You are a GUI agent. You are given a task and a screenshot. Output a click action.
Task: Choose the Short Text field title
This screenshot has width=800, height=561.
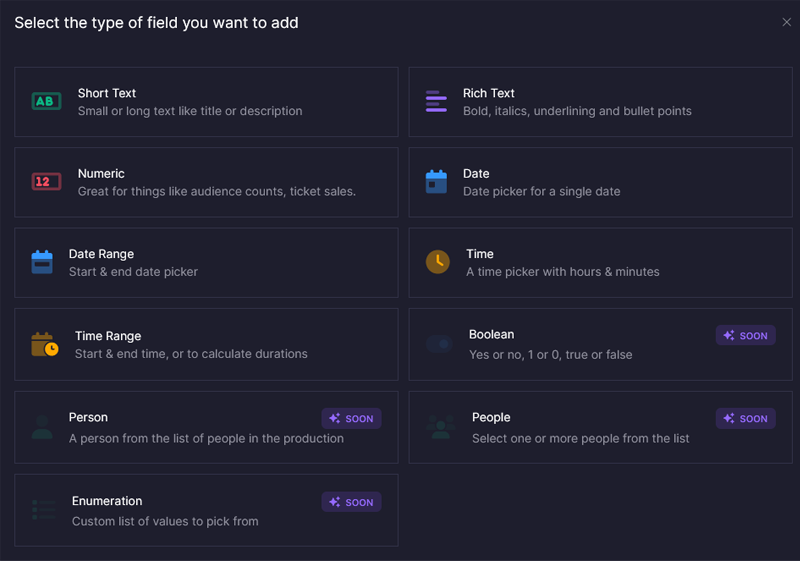point(107,93)
